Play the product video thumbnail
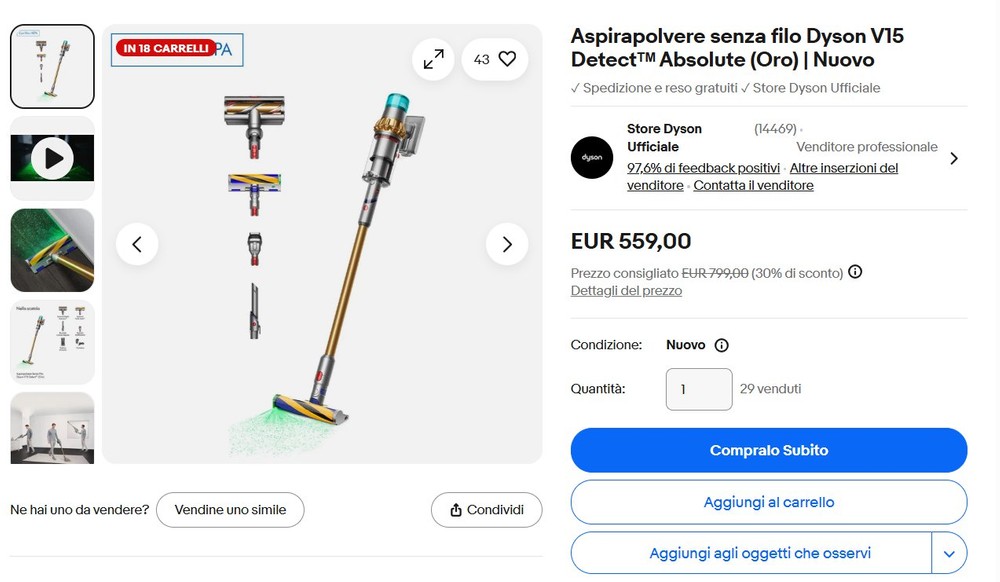 tap(52, 158)
